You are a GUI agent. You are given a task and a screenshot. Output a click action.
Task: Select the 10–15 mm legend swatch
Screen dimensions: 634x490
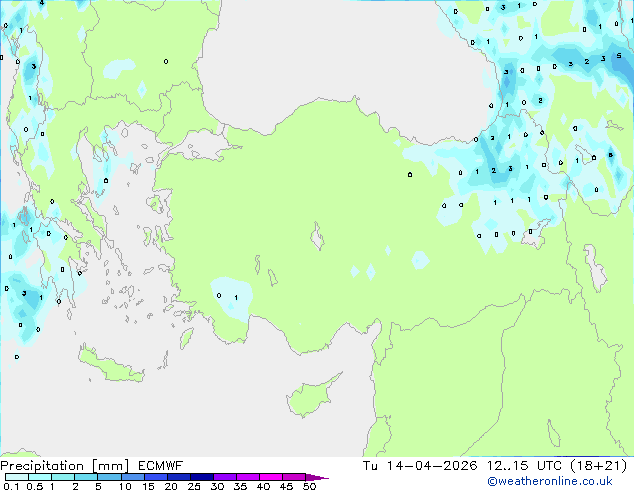pyautogui.click(x=132, y=477)
